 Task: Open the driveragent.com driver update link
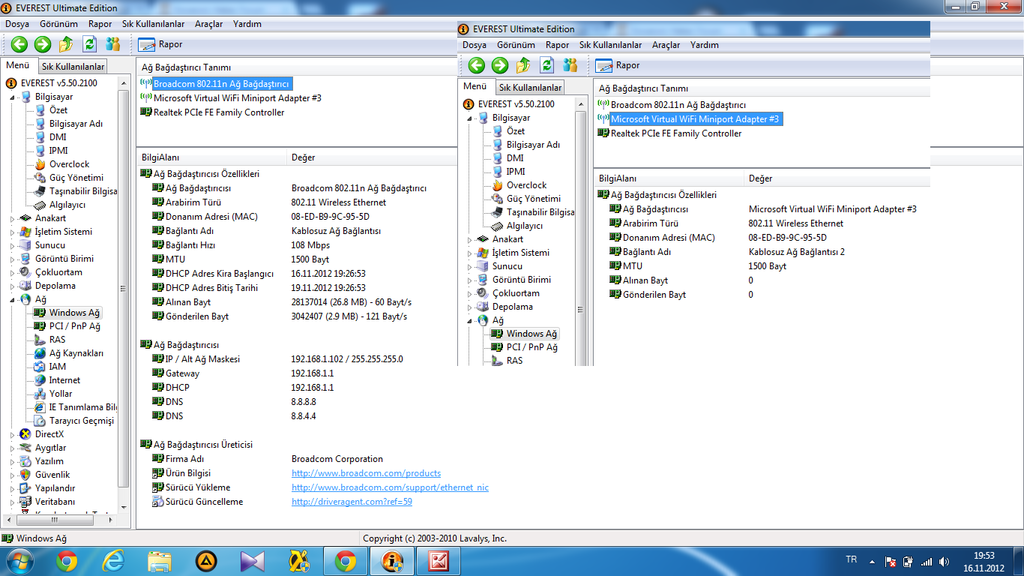coord(351,502)
